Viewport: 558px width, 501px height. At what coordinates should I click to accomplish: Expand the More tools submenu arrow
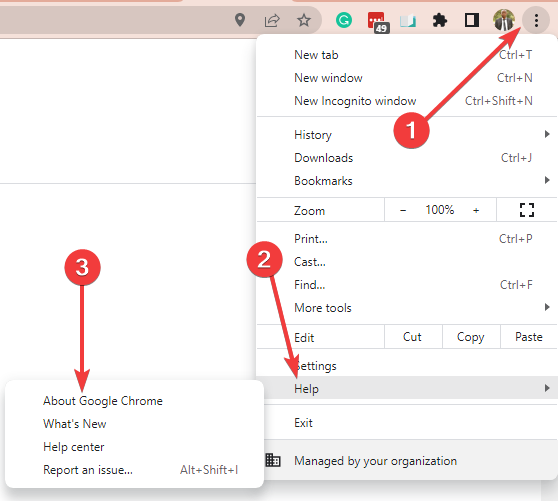[547, 307]
